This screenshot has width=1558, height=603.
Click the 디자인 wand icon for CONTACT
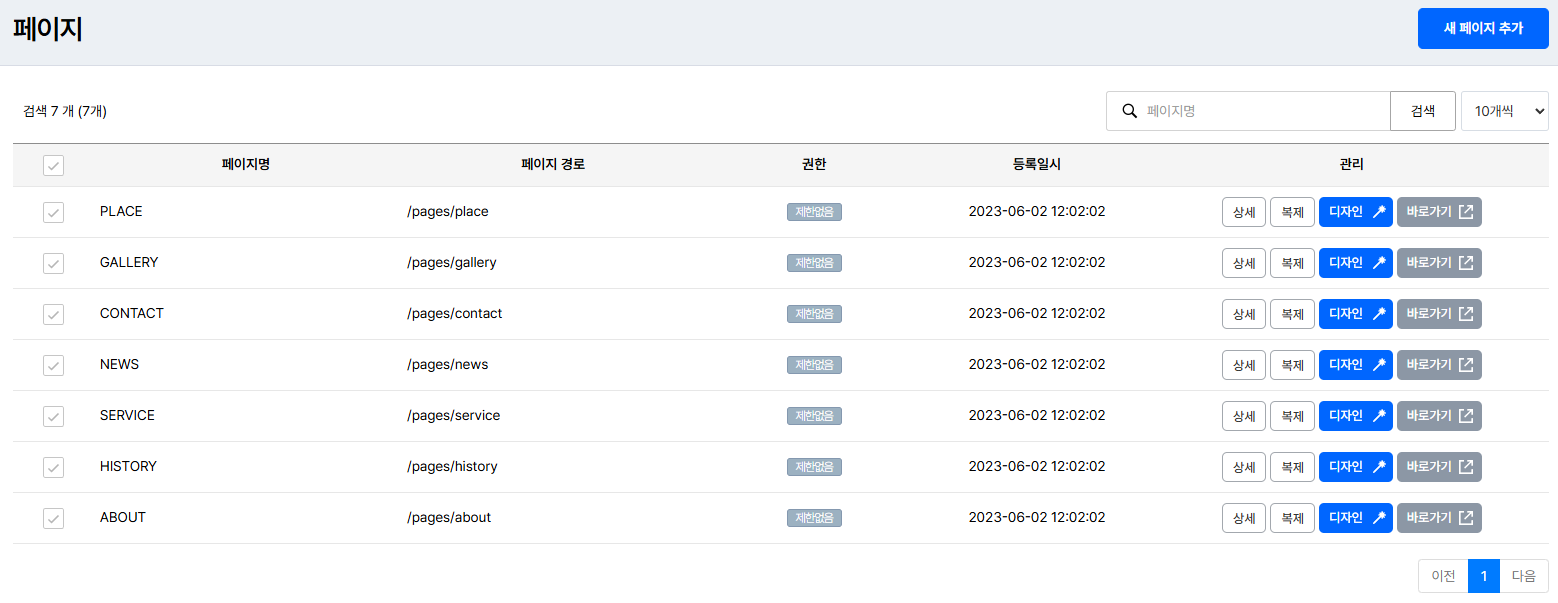pyautogui.click(x=1378, y=314)
